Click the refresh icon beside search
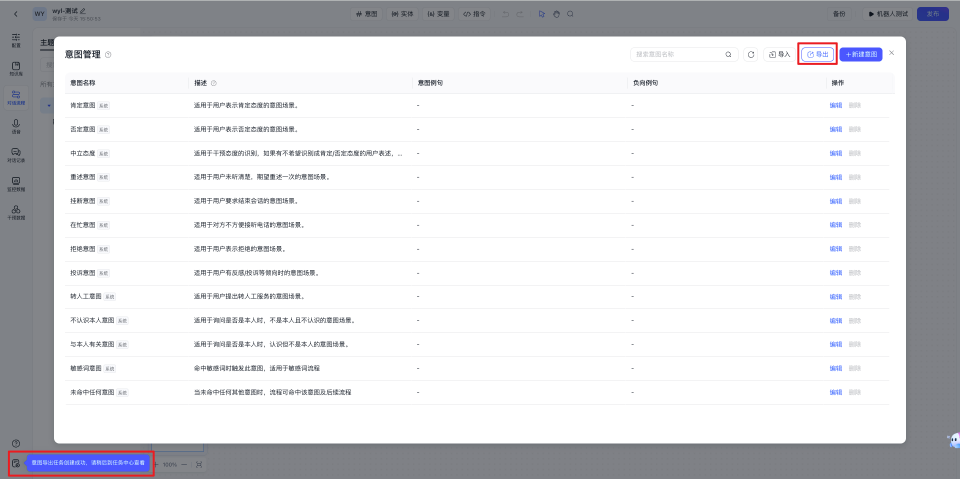The image size is (960, 479). [x=751, y=54]
